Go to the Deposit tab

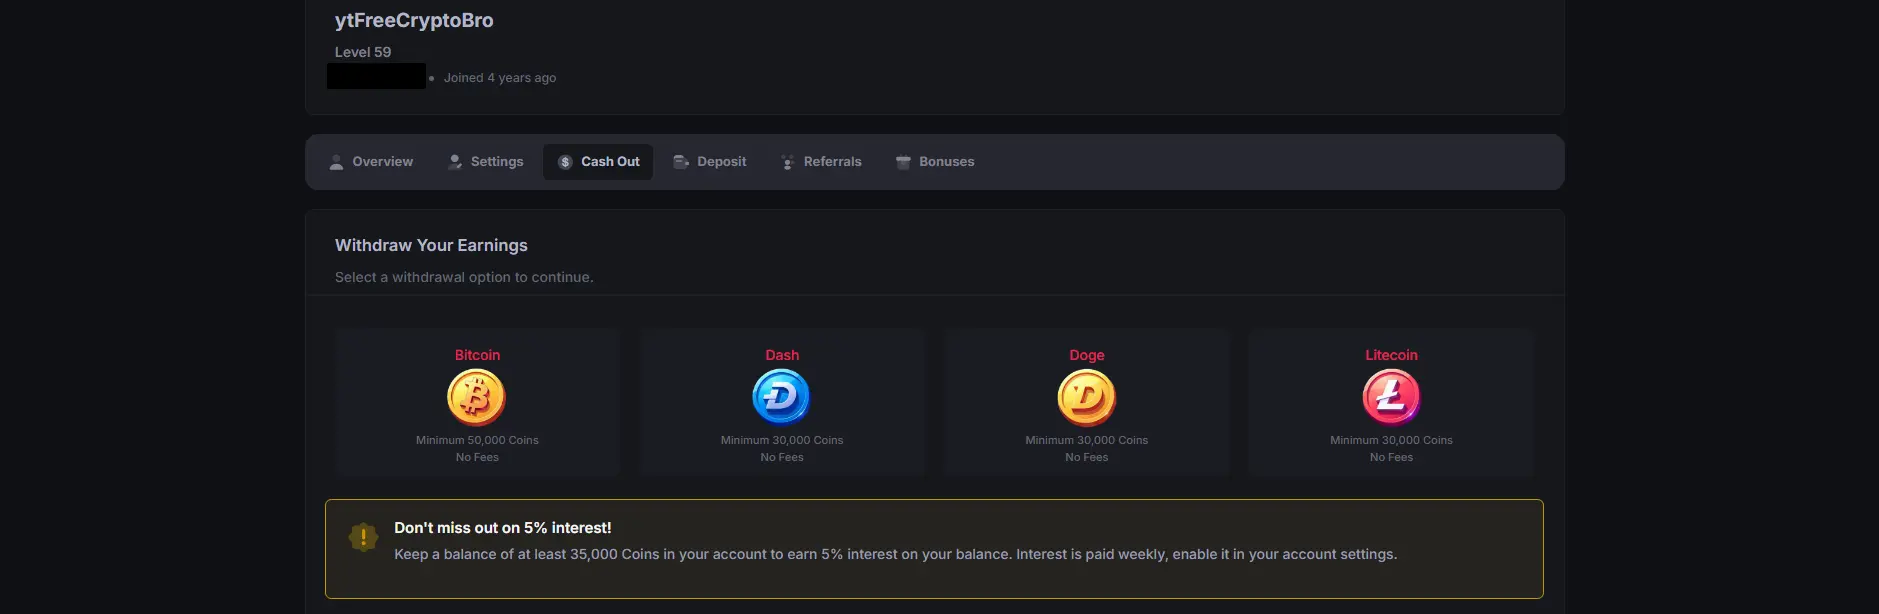[x=710, y=162]
